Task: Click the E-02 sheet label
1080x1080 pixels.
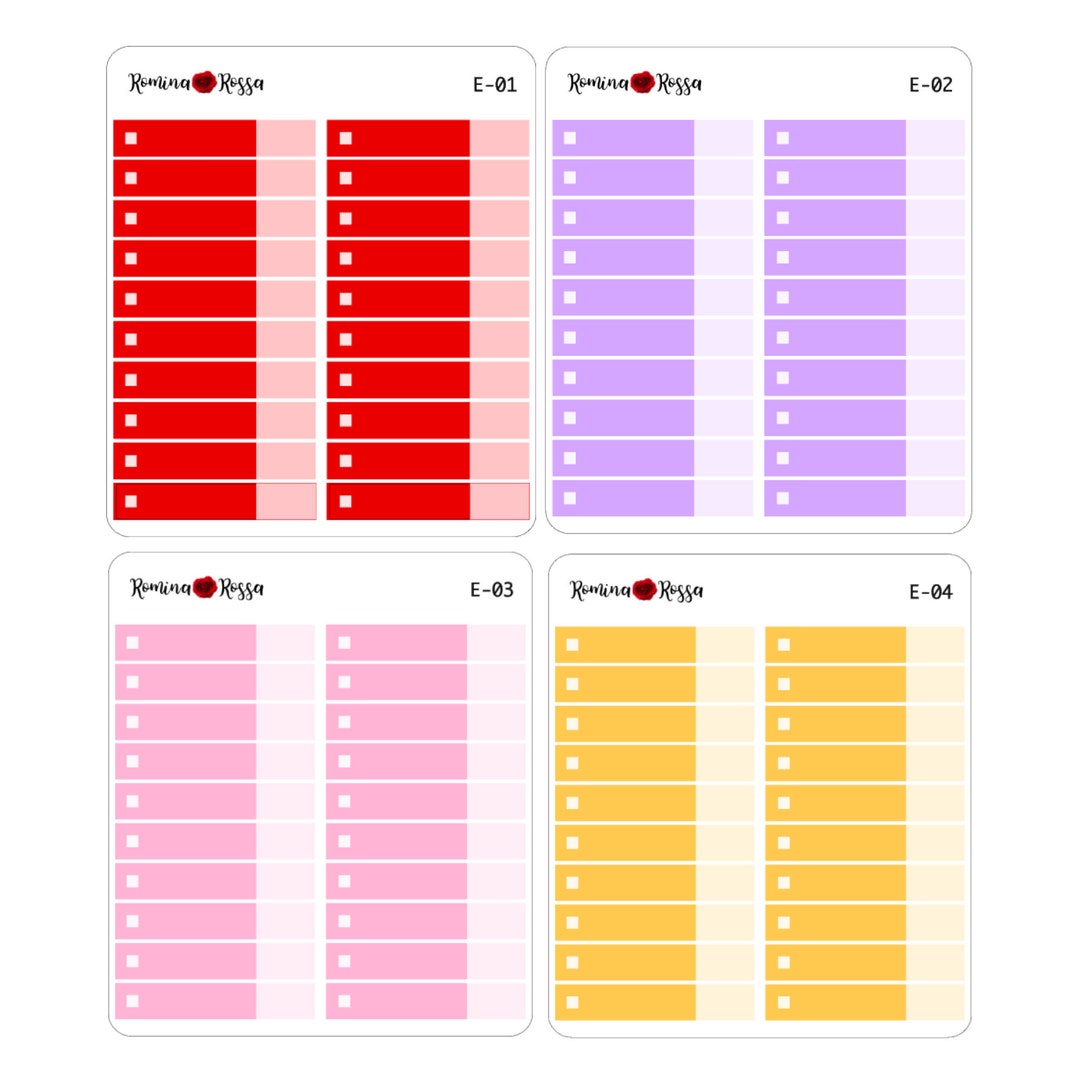Action: coord(931,85)
